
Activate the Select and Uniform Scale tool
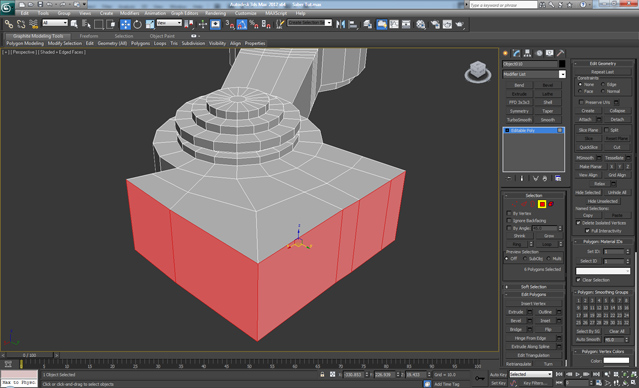click(x=150, y=24)
